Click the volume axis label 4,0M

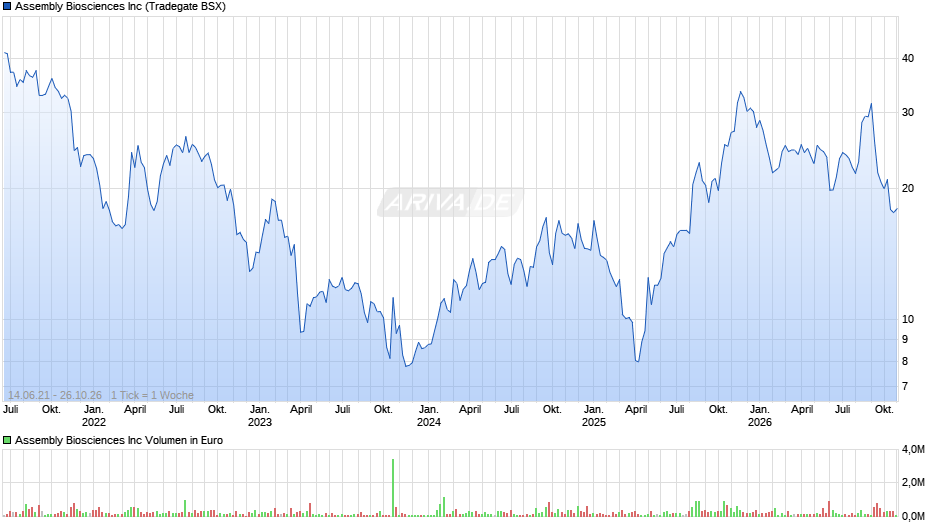coord(913,449)
